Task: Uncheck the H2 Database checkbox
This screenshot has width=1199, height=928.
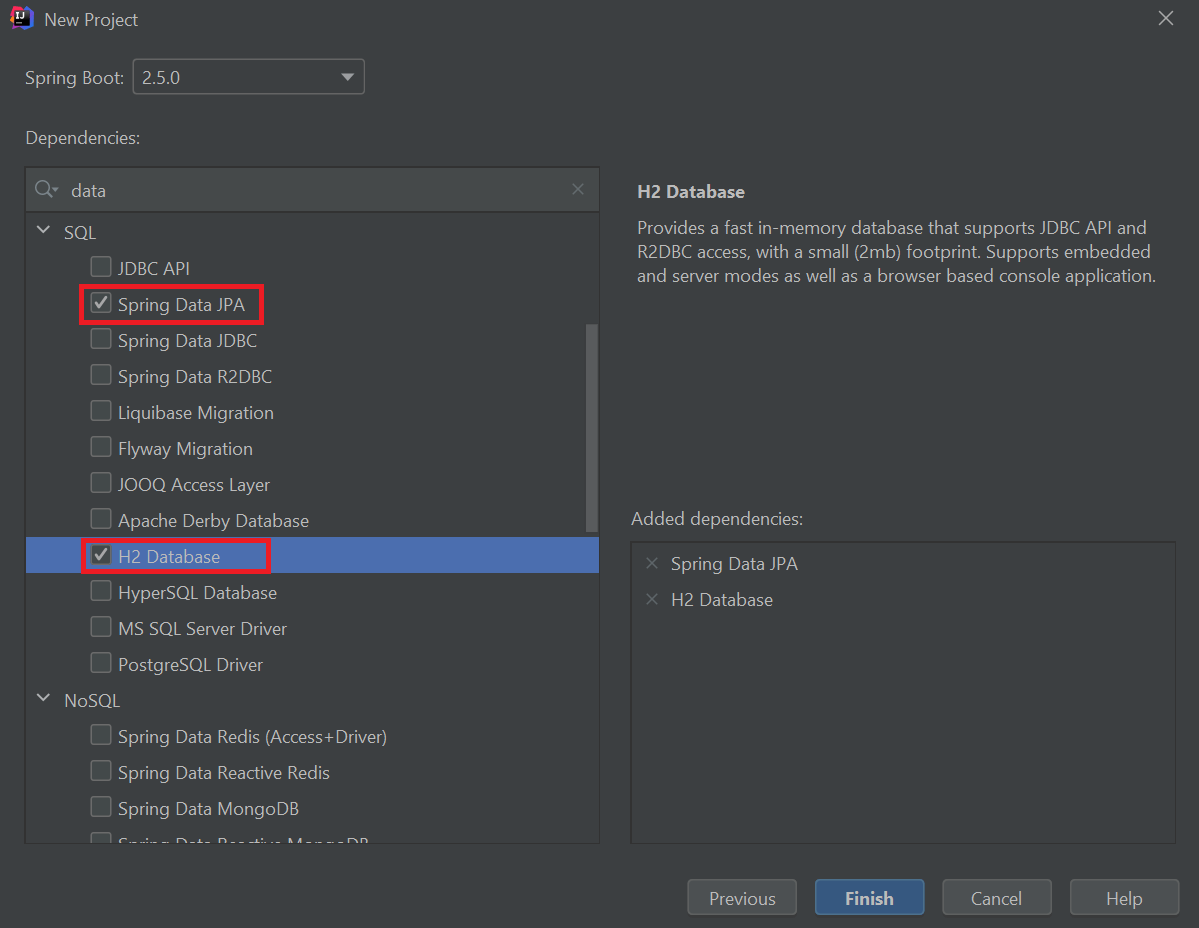Action: 101,556
